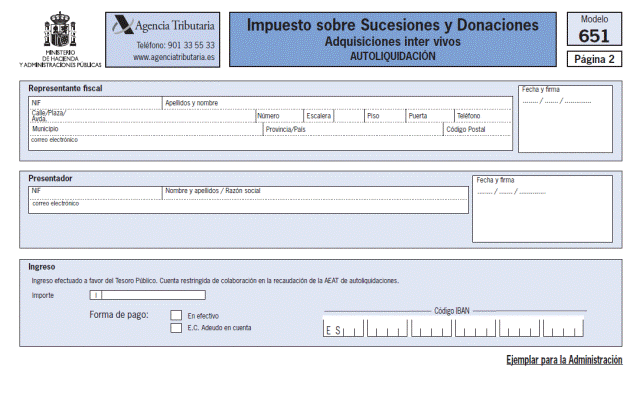Click the Municipio field
Screen dimensions: 642x394
(146, 129)
